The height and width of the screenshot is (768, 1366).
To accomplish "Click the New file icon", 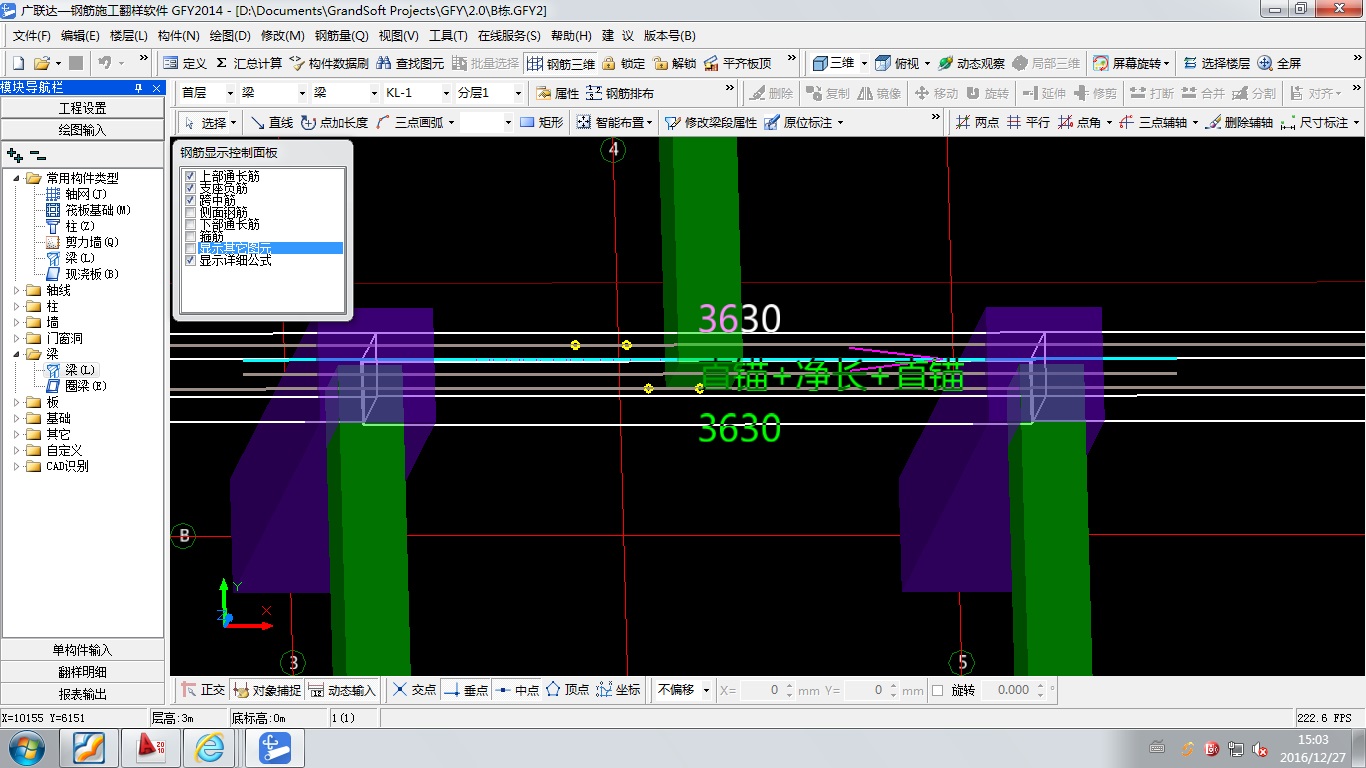I will [x=18, y=63].
